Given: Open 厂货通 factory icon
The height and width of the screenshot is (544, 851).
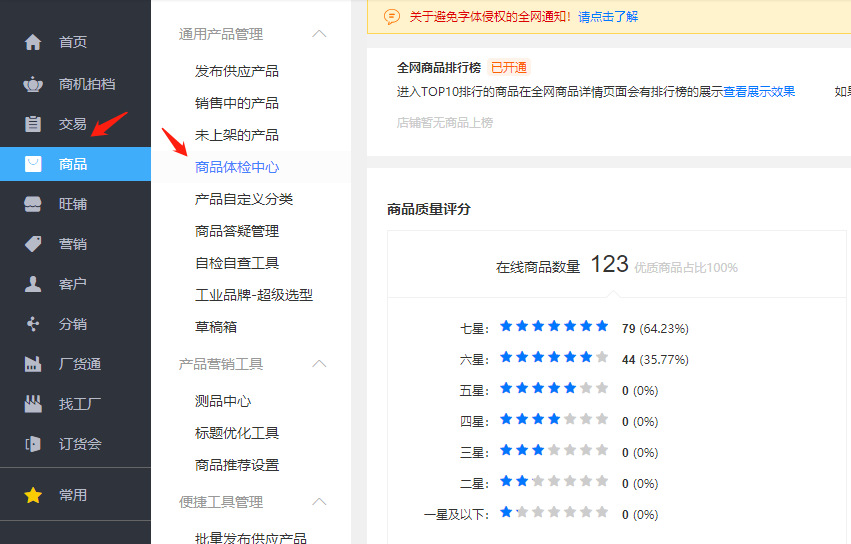Looking at the screenshot, I should [x=33, y=364].
